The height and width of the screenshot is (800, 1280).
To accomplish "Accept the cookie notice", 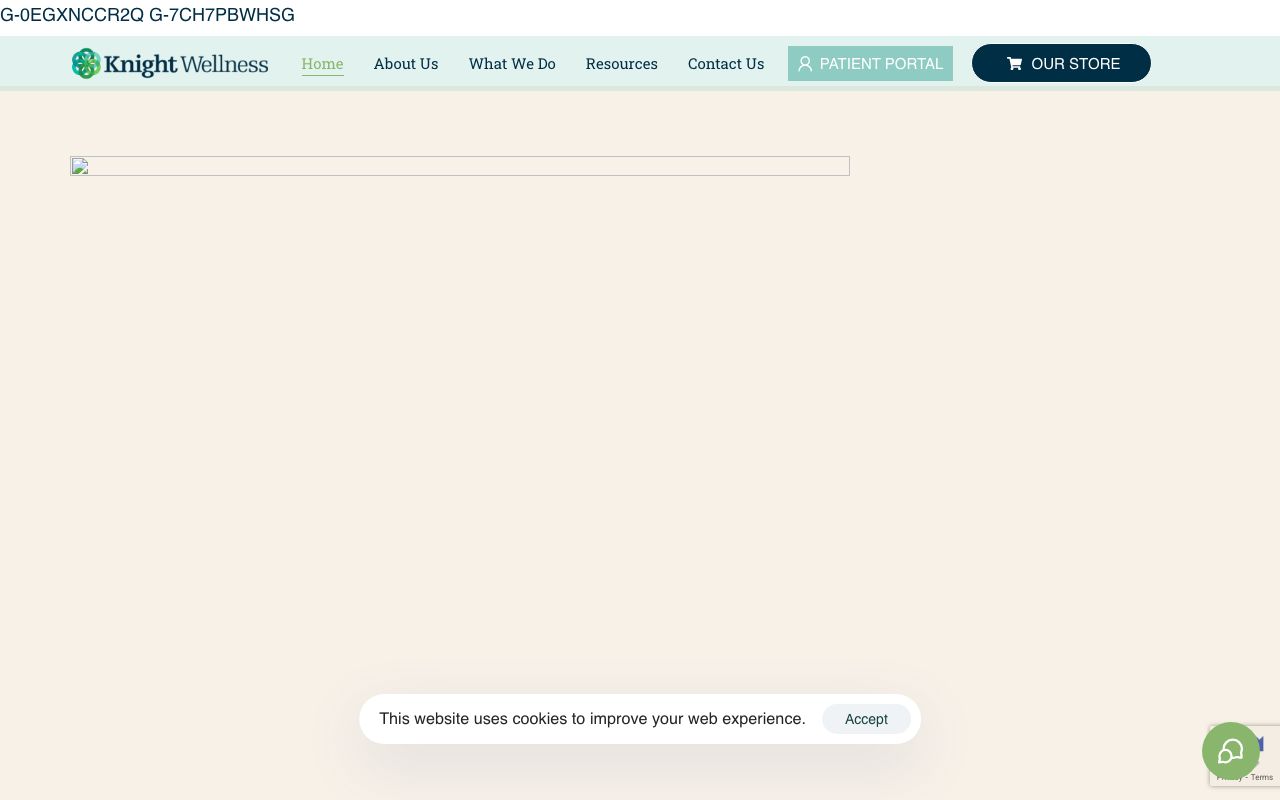I will [866, 719].
